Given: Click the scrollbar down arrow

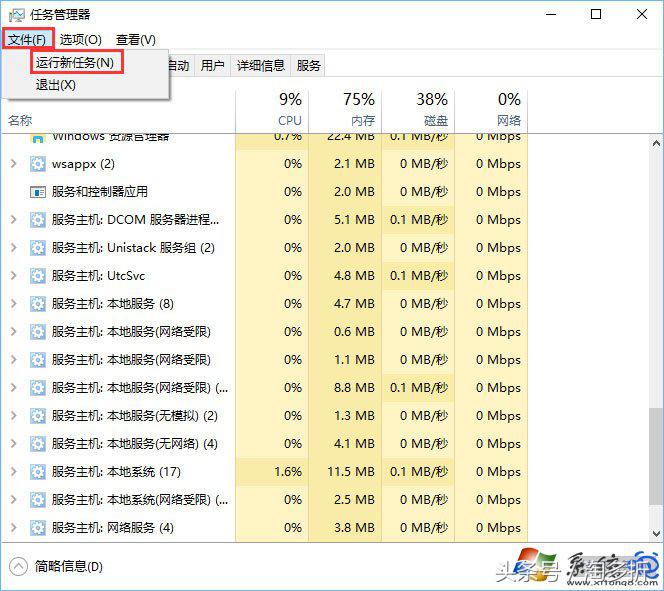Looking at the screenshot, I should (656, 533).
